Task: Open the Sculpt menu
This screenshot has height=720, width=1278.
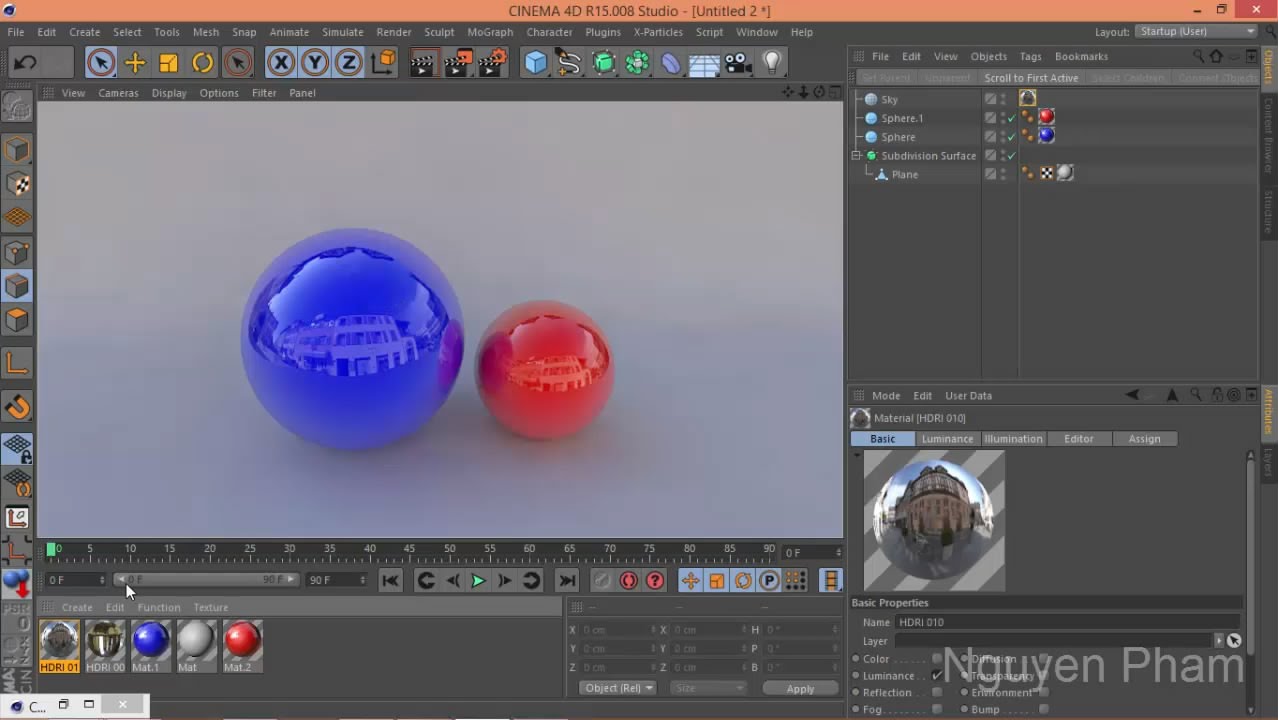Action: click(x=439, y=32)
